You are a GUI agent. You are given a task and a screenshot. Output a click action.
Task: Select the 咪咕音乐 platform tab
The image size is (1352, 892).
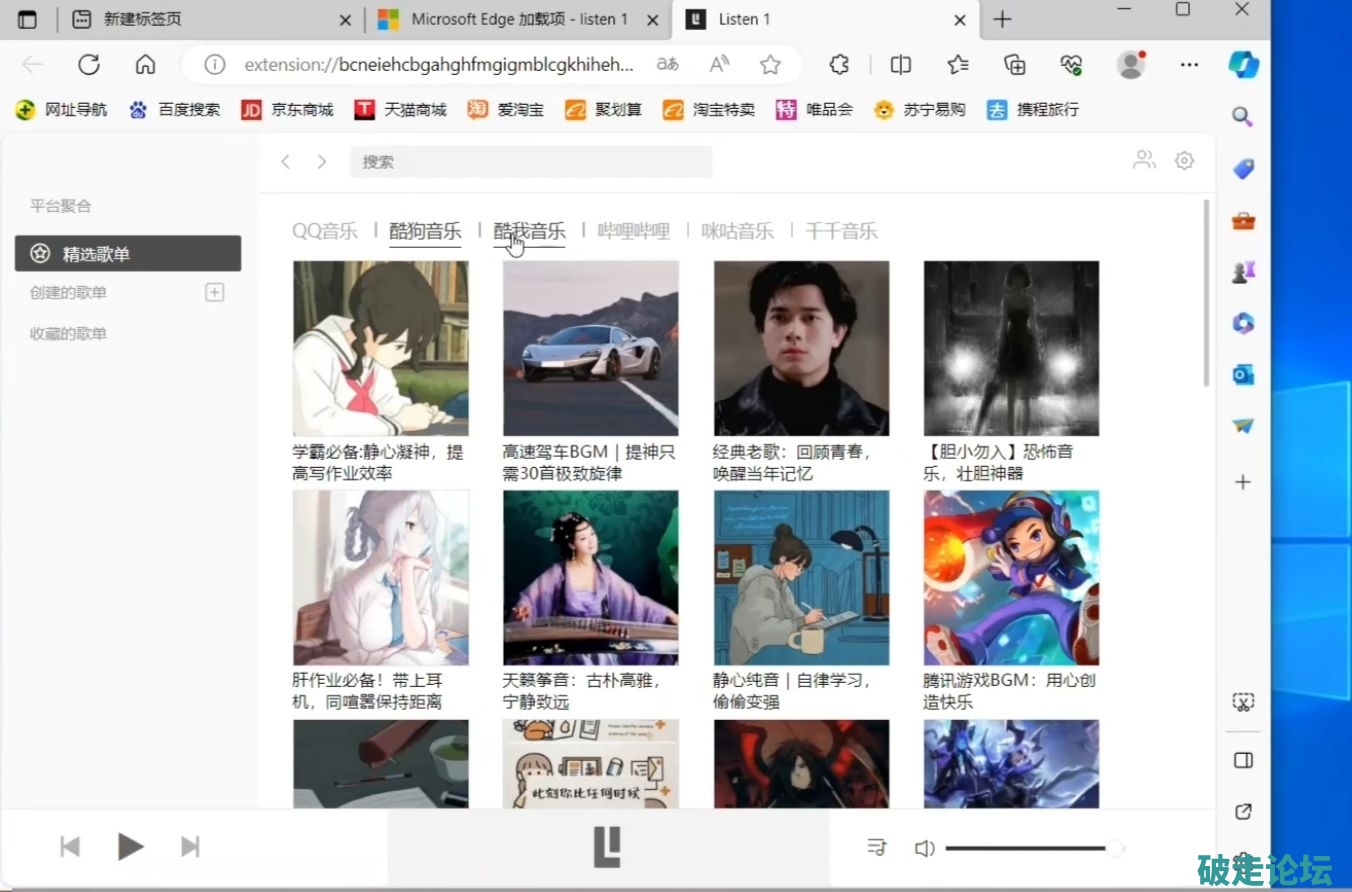pos(737,231)
